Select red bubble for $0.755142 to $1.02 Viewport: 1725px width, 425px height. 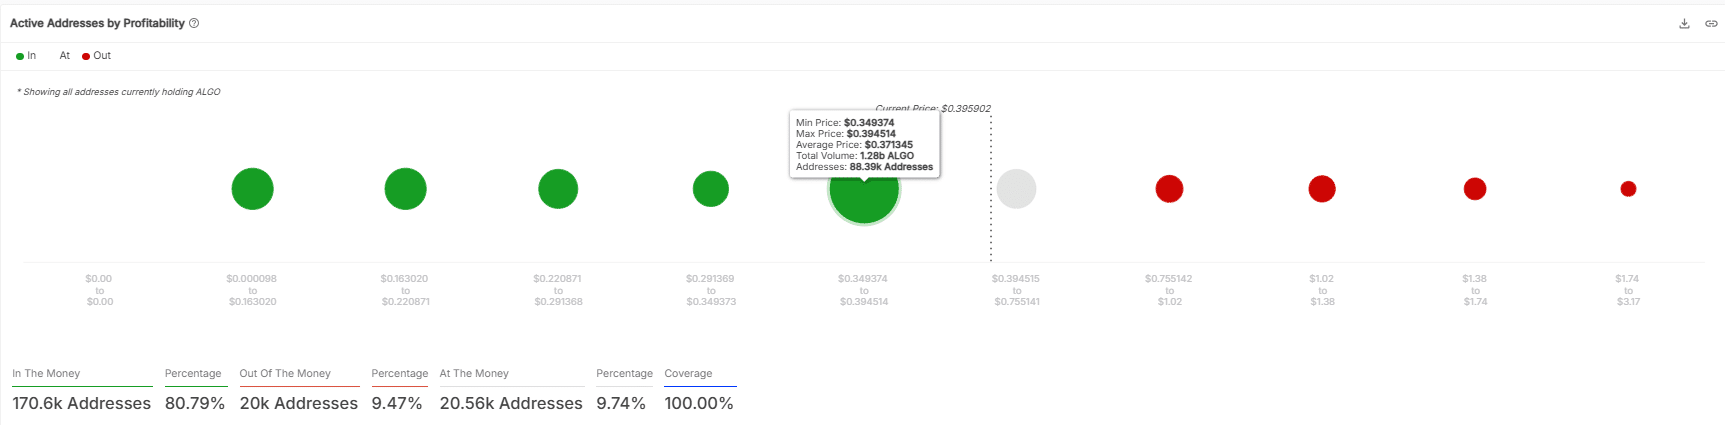[1169, 189]
